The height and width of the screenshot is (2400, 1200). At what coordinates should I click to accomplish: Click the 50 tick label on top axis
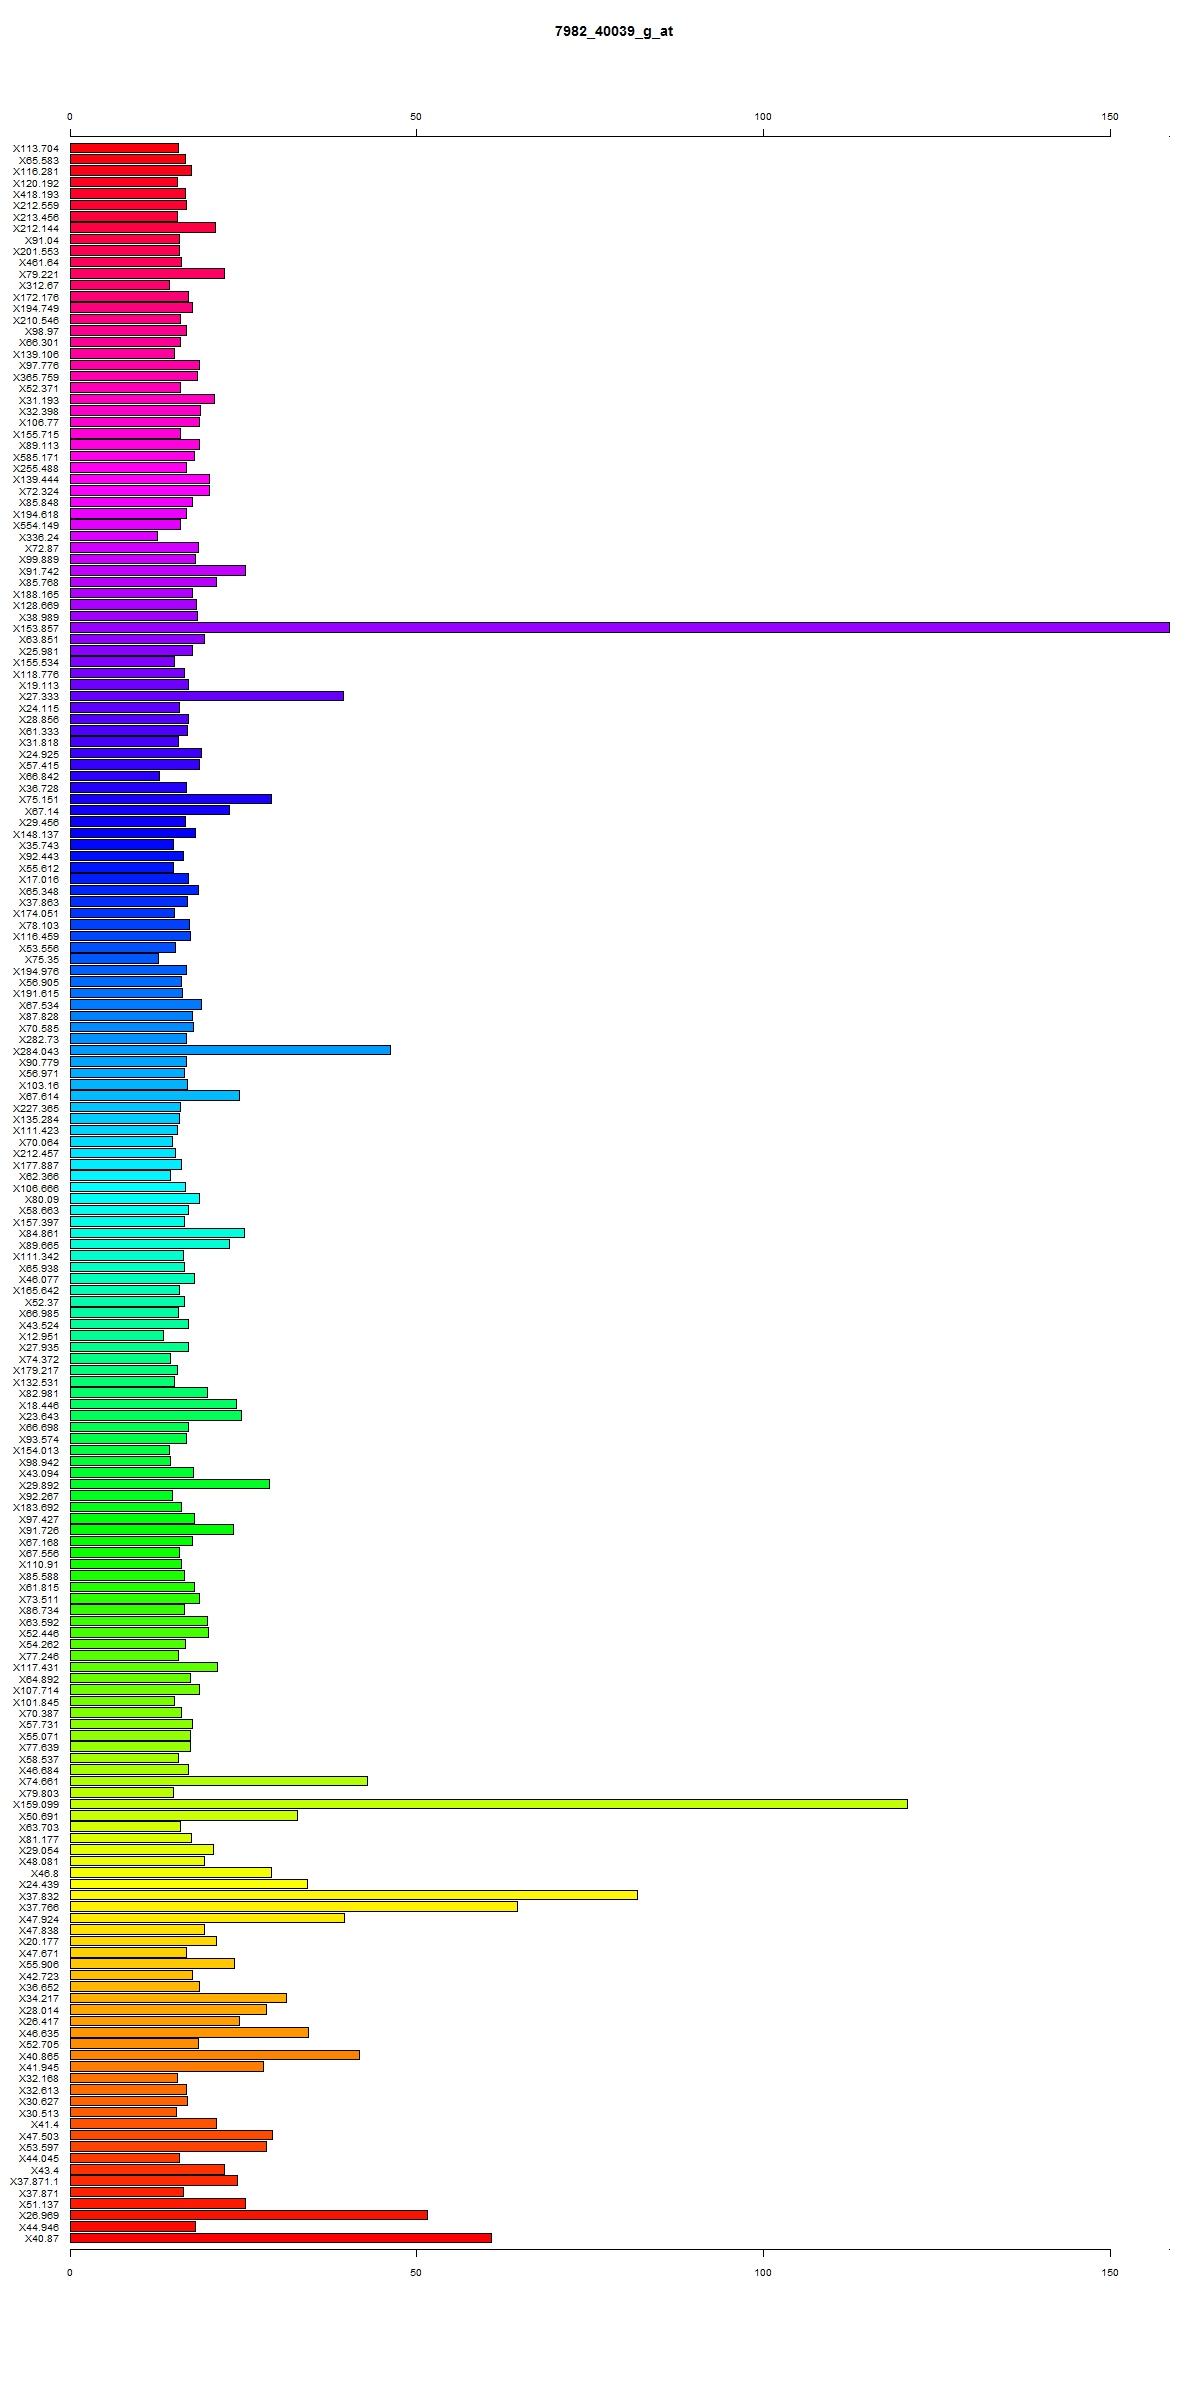tap(416, 117)
